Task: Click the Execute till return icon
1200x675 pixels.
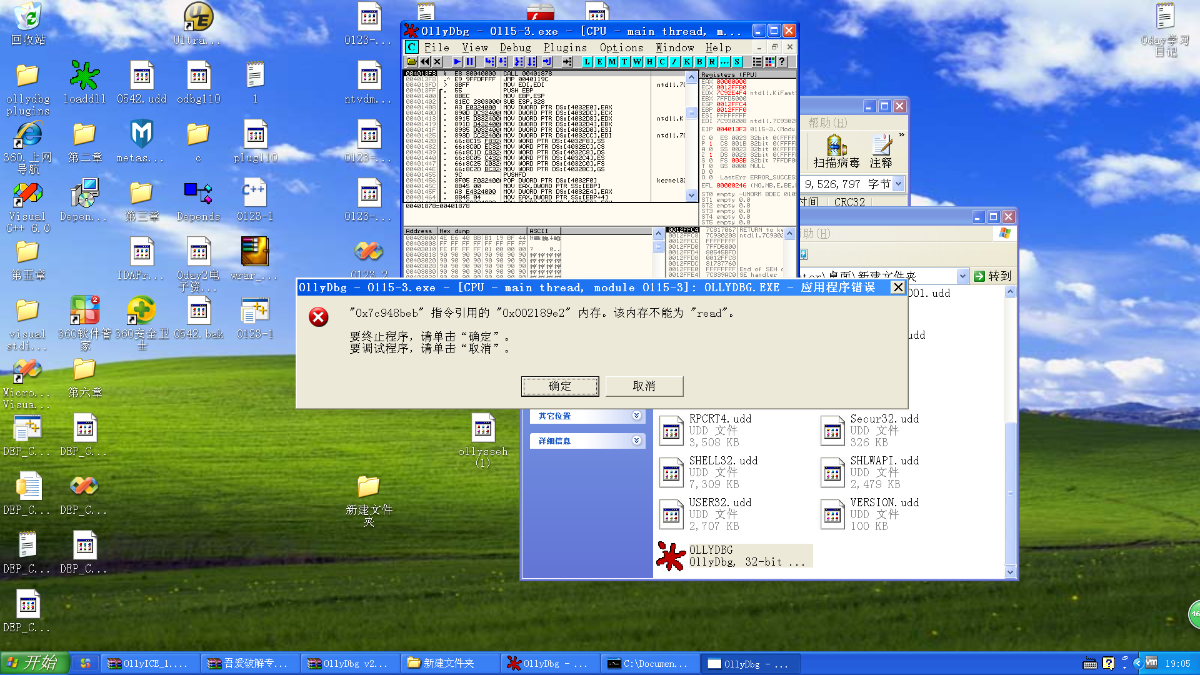Action: pos(547,62)
